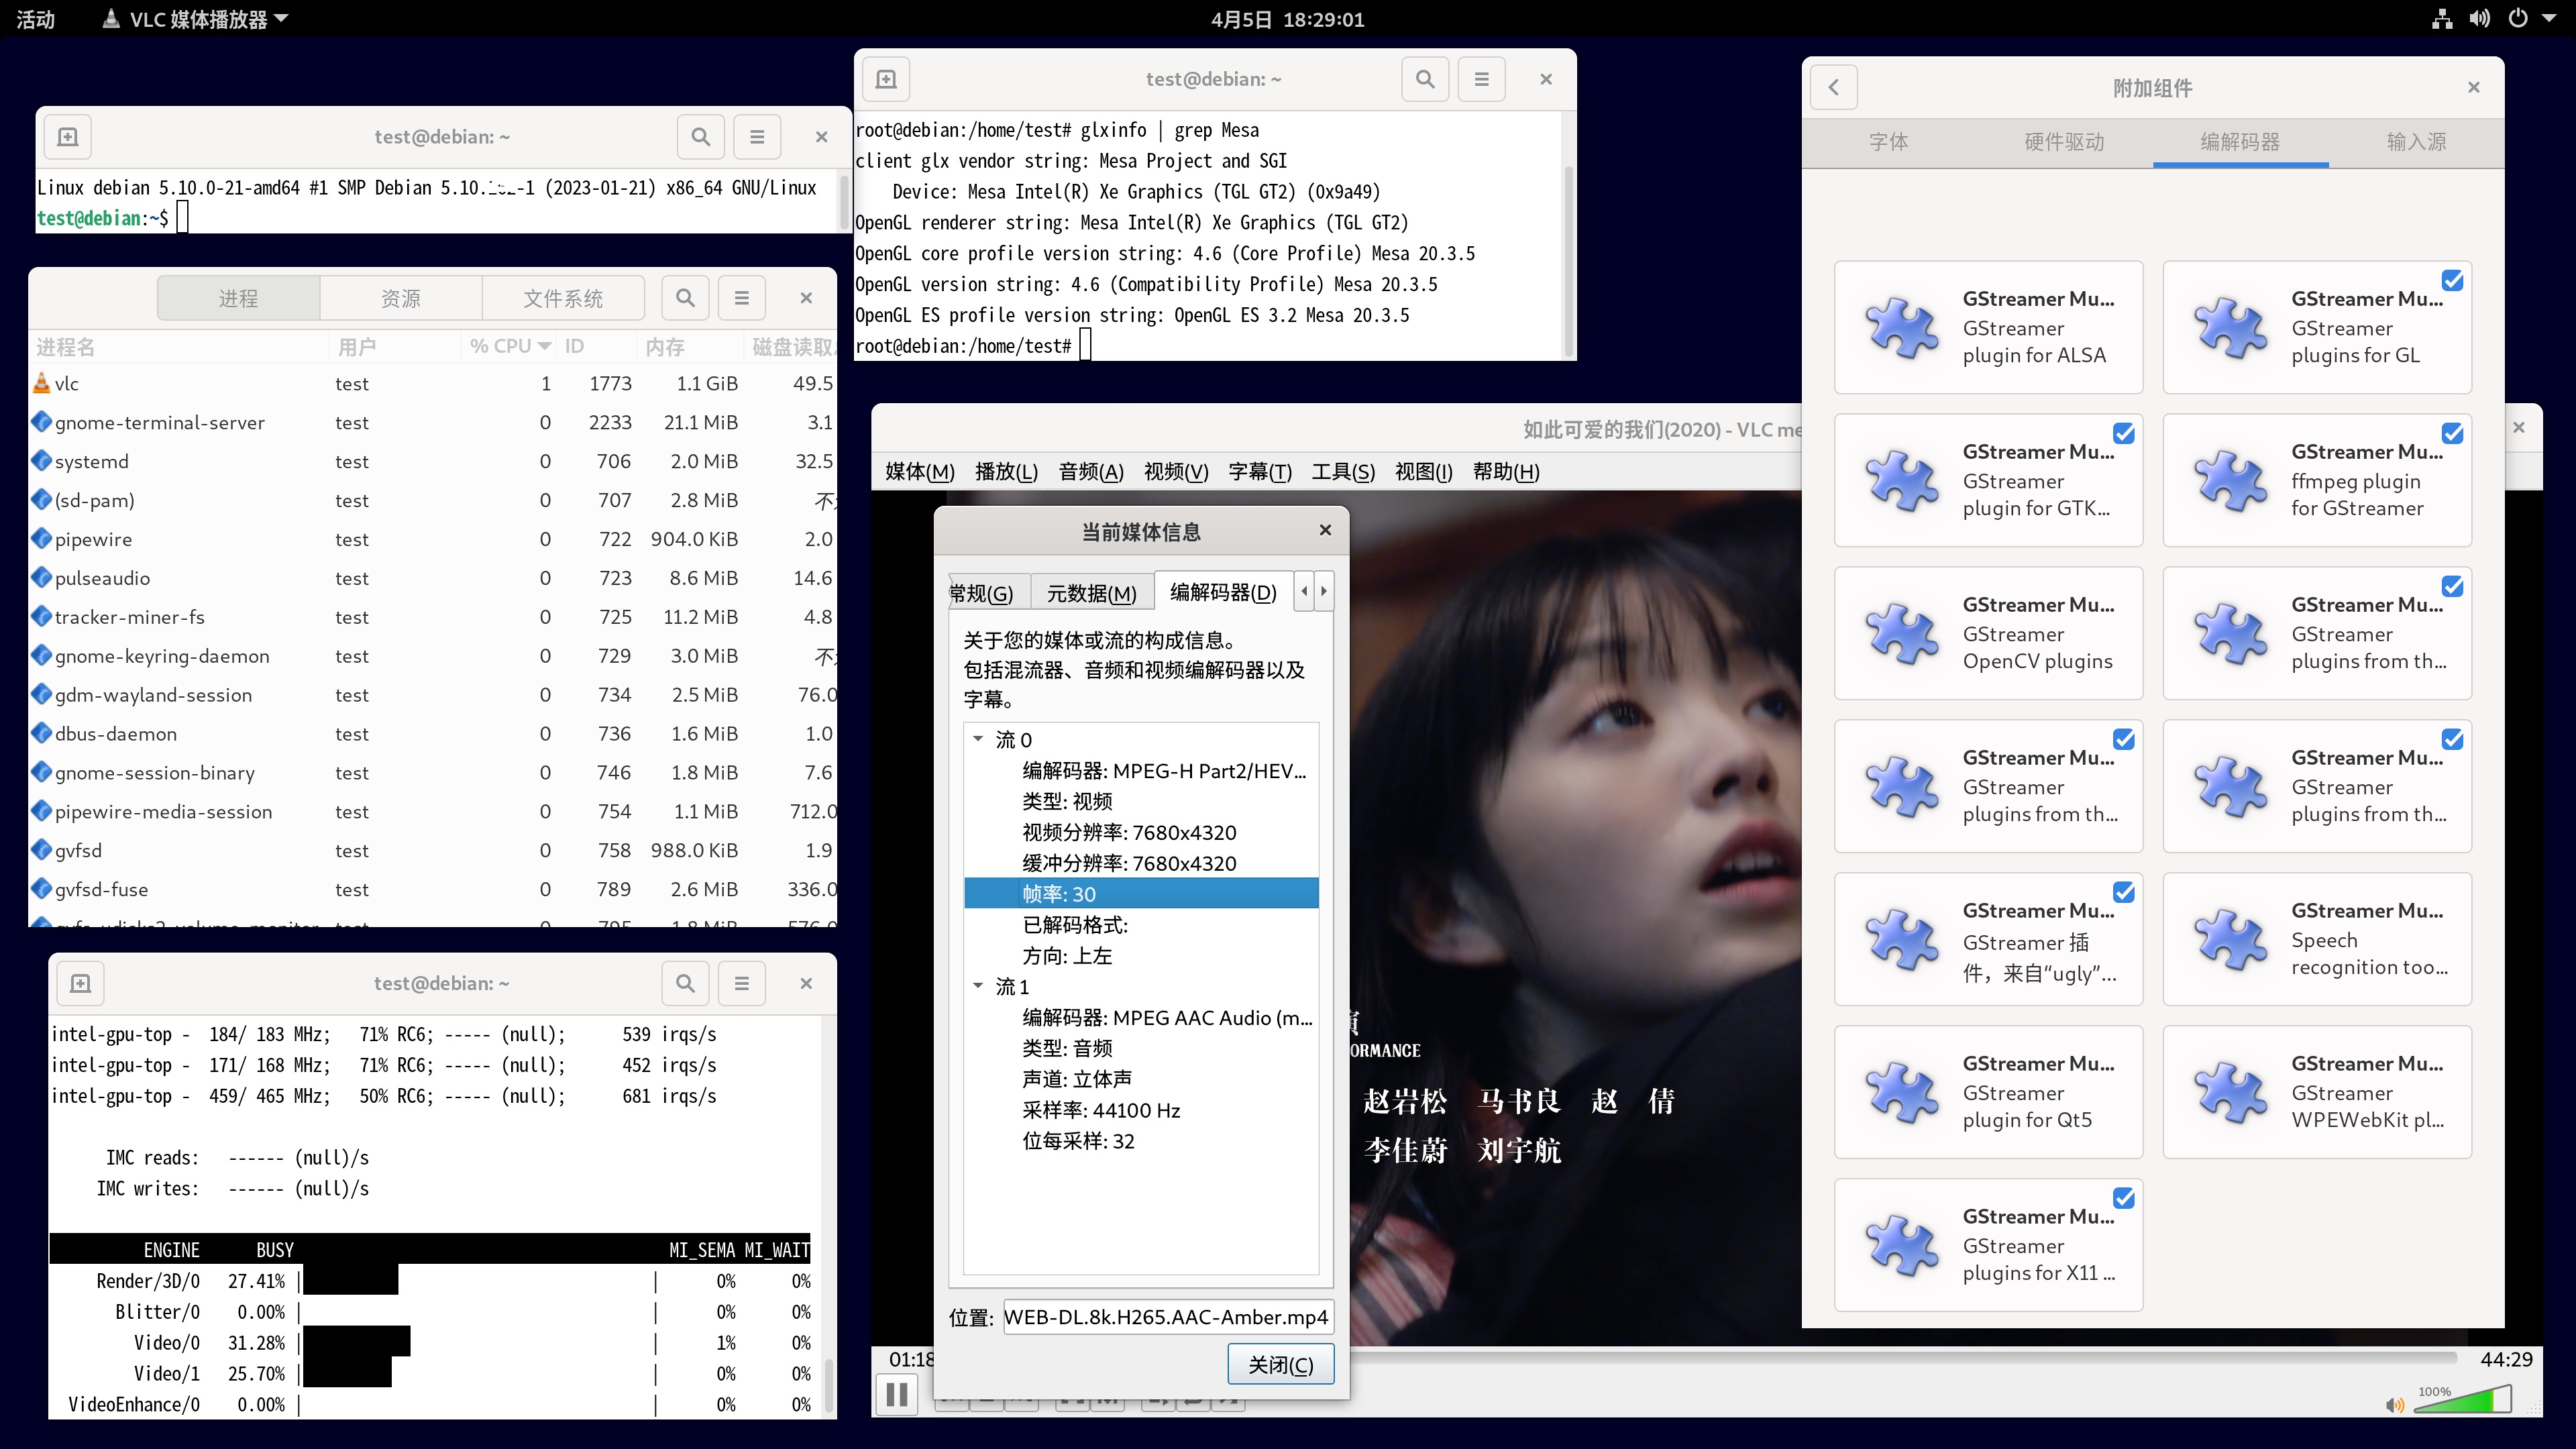Collapse the 流 0 stream entry
The width and height of the screenshot is (2576, 1449).
click(978, 740)
